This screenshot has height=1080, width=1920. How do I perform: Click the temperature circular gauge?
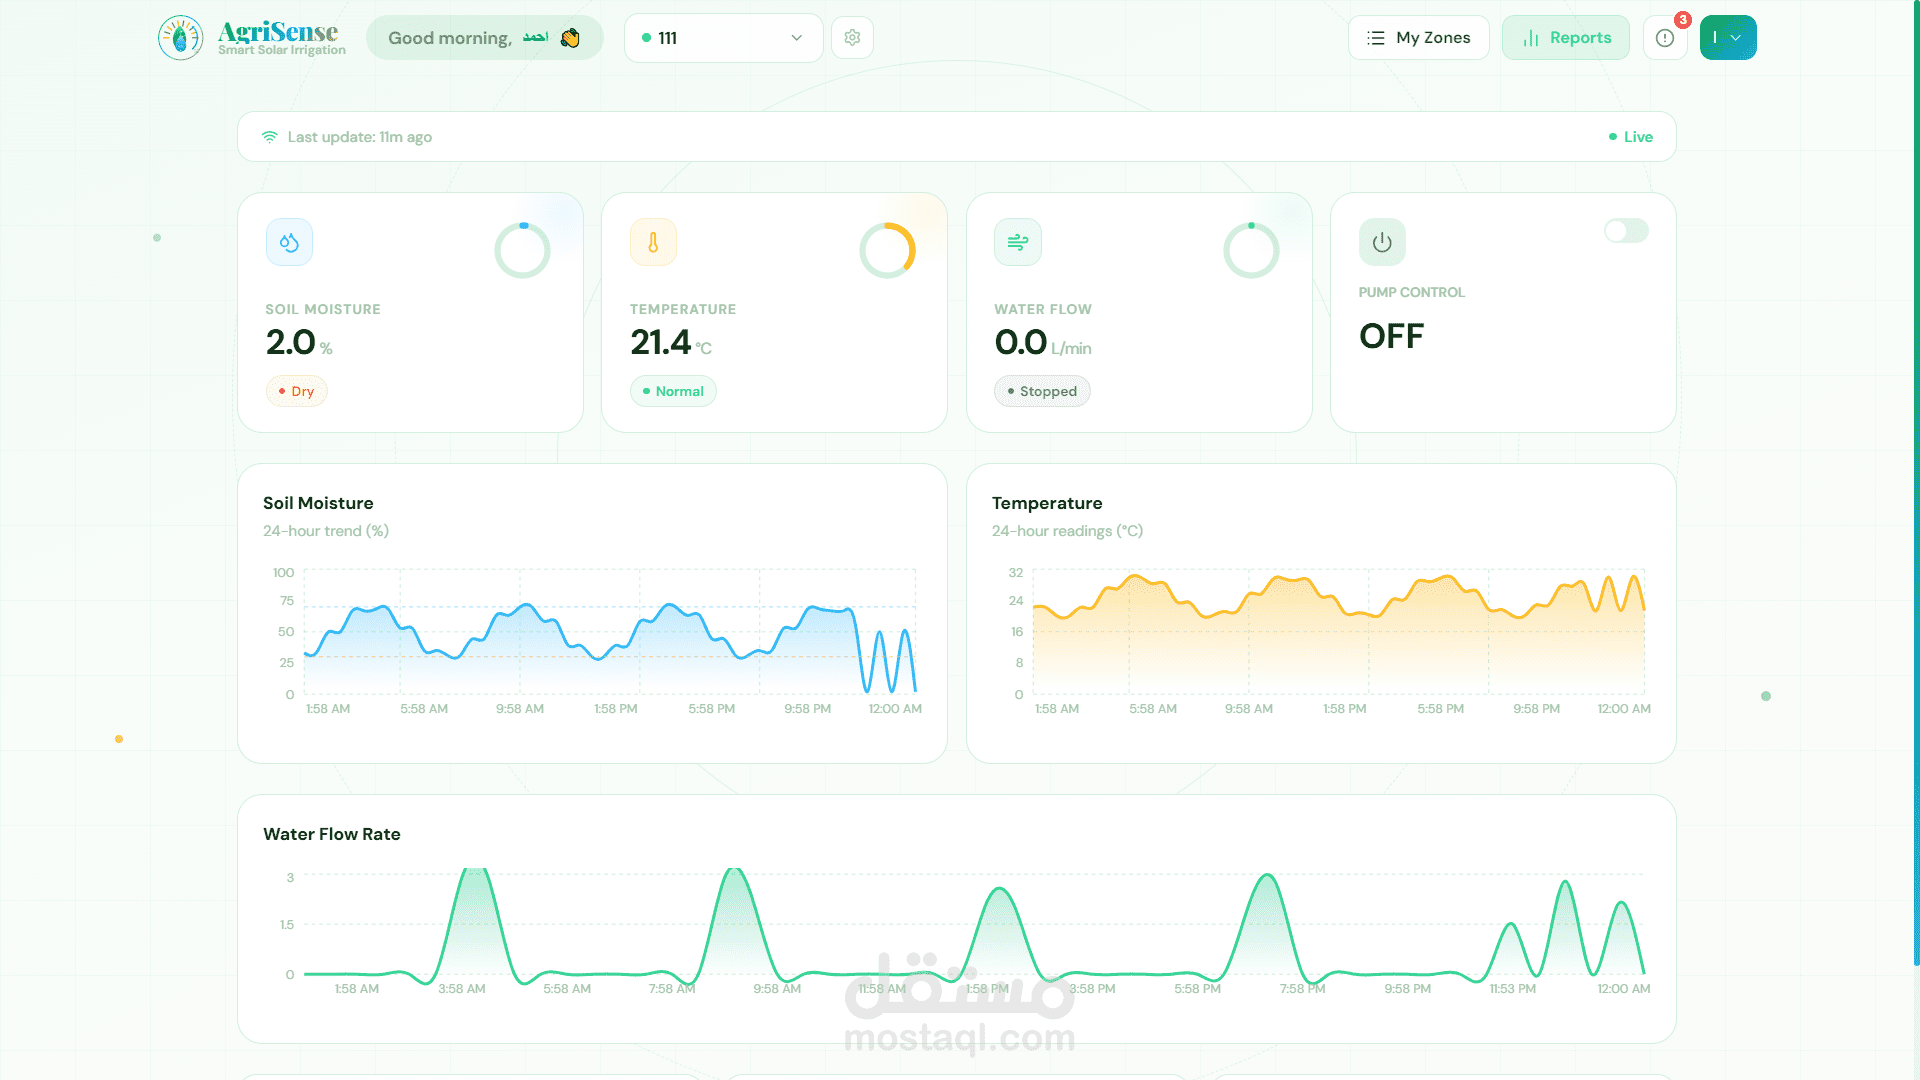[887, 250]
